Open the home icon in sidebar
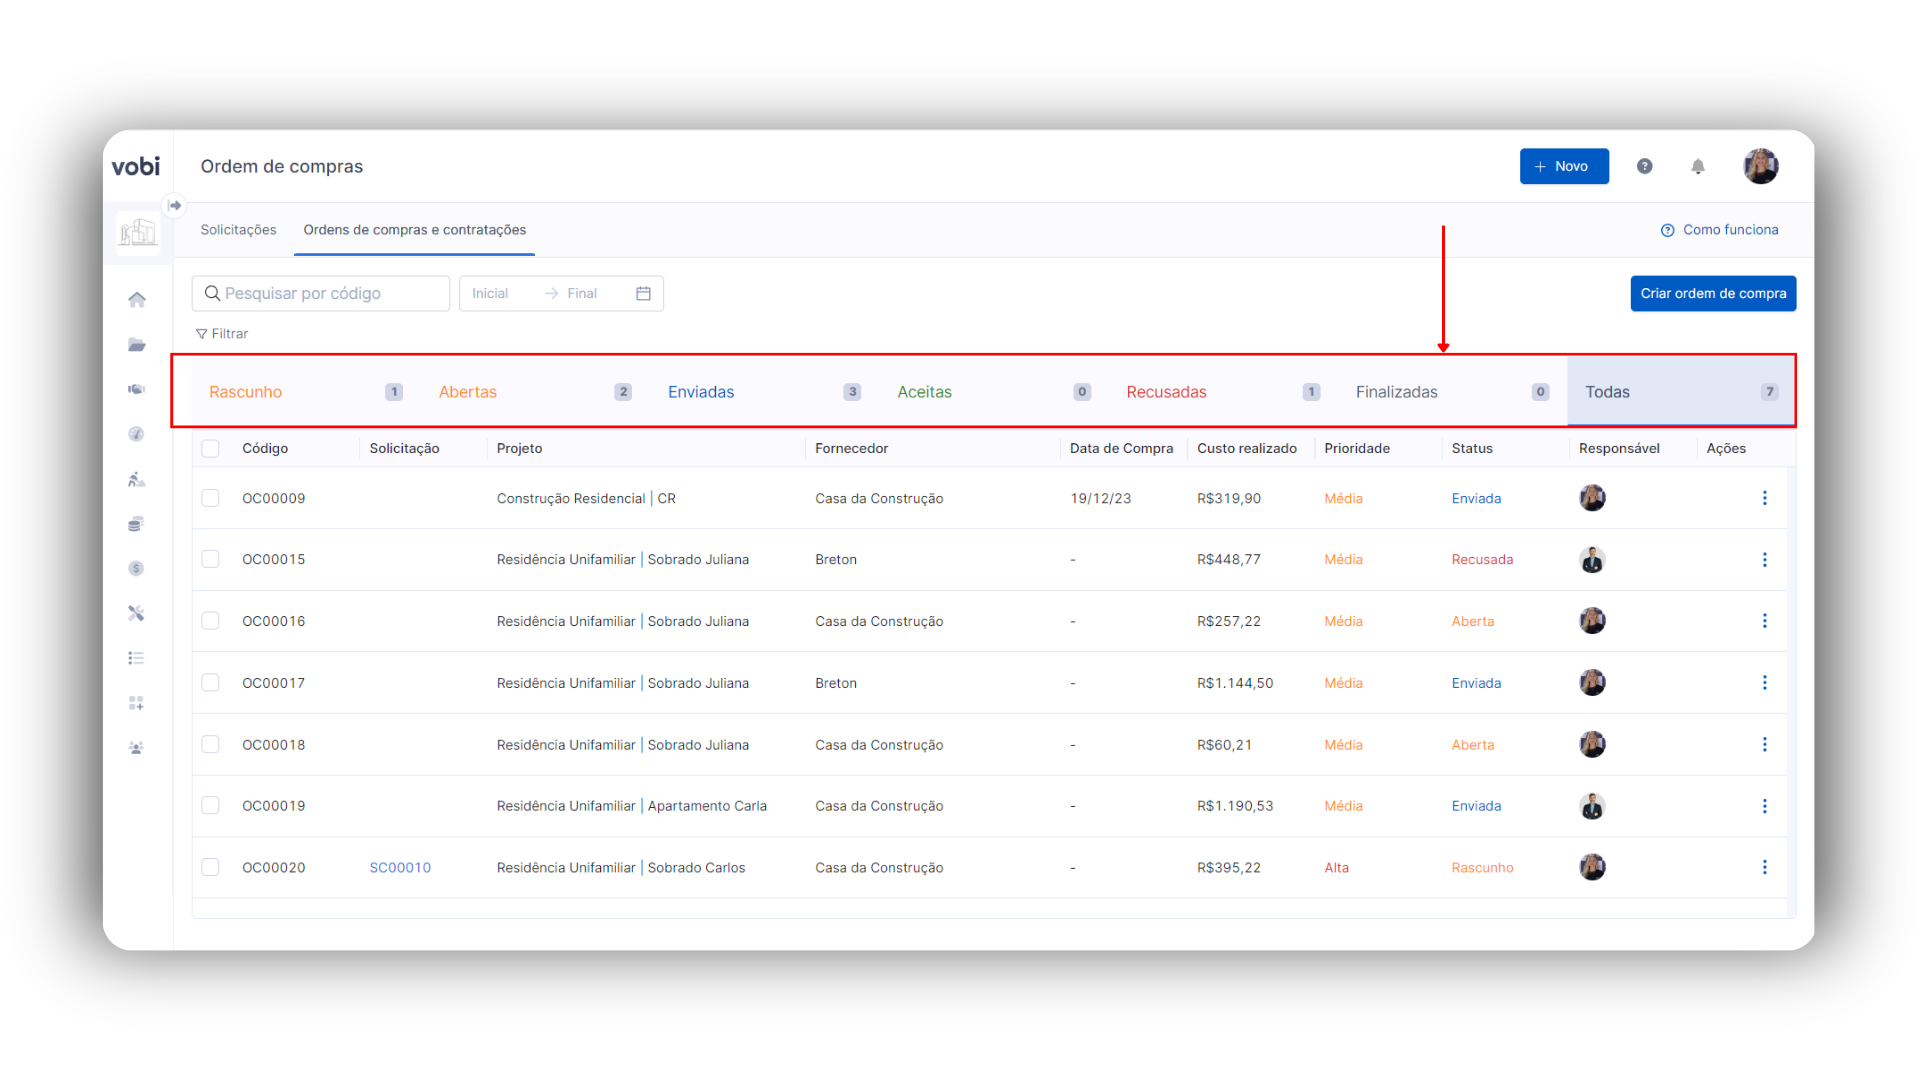 tap(137, 300)
